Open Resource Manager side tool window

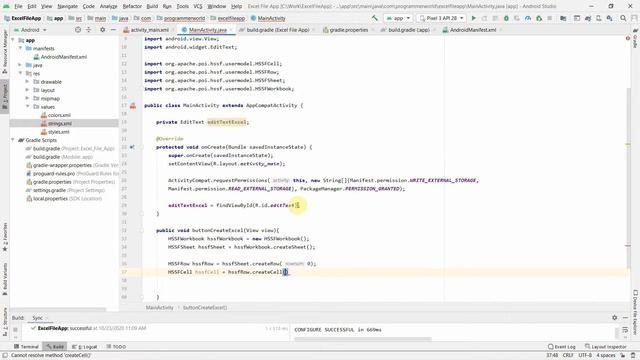5,52
